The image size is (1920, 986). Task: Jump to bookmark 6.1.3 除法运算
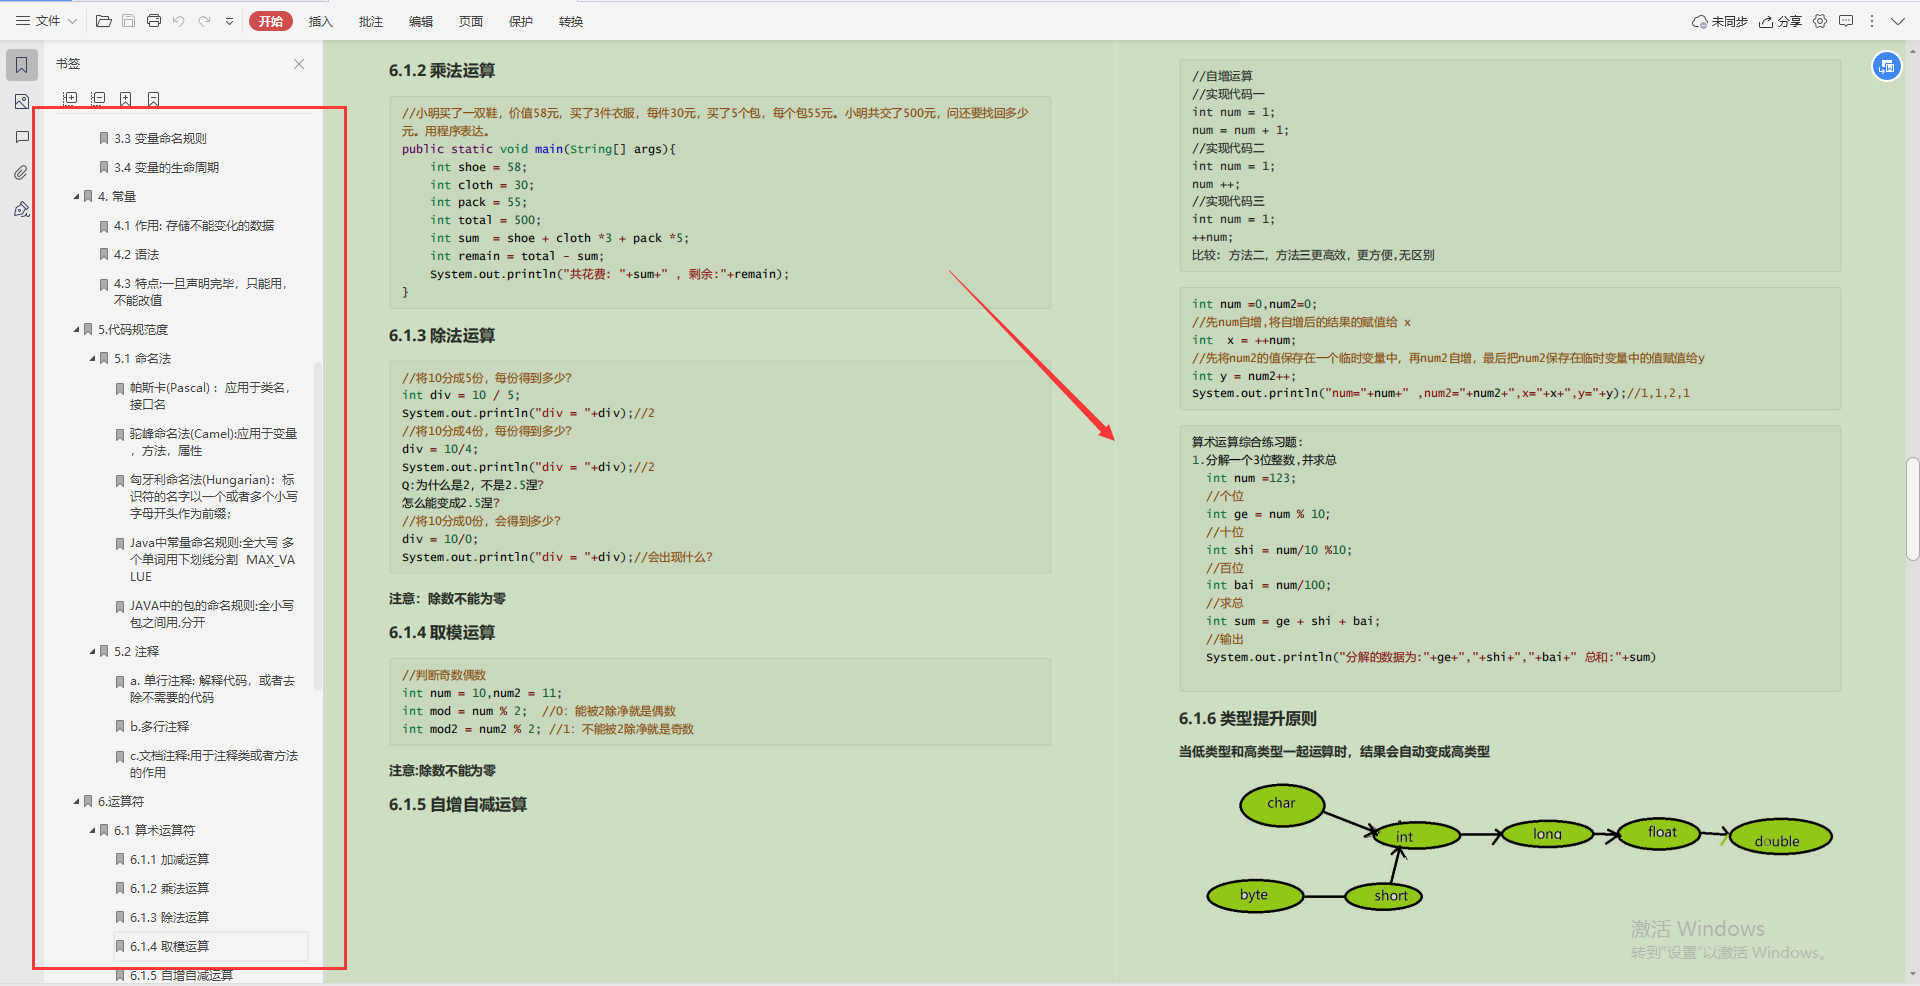click(x=169, y=918)
